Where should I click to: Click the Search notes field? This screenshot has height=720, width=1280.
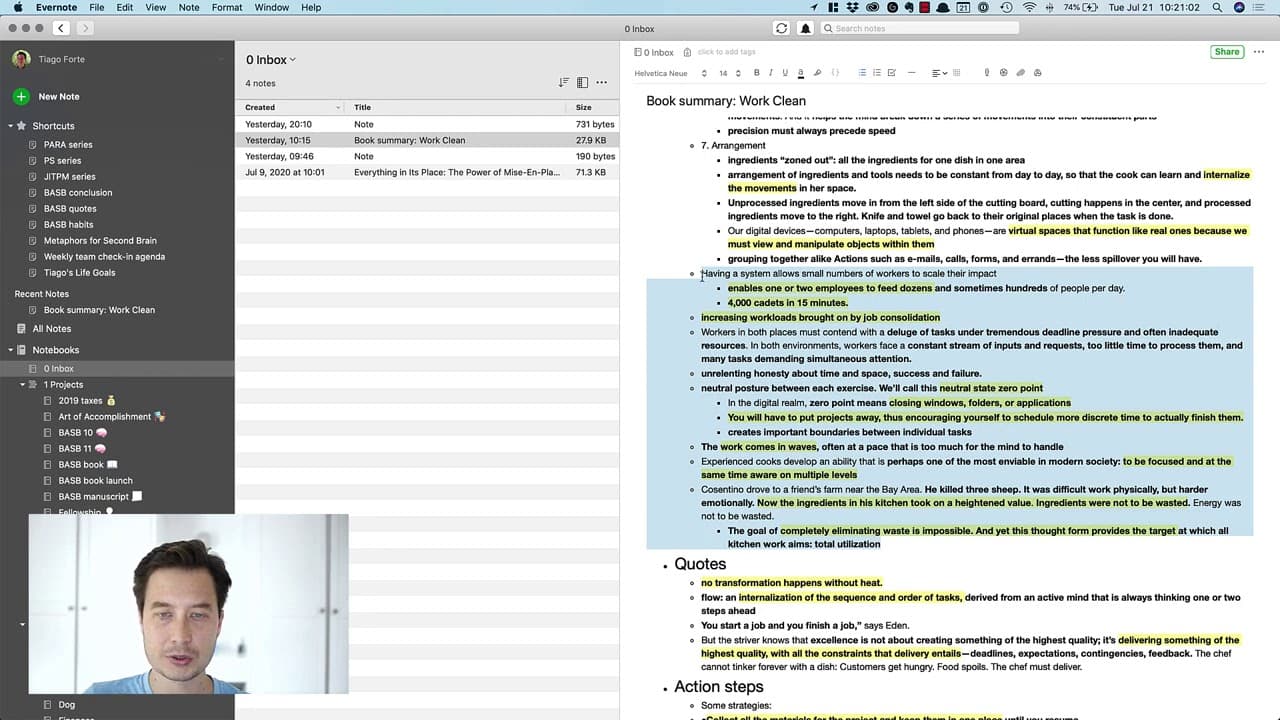[x=919, y=29]
